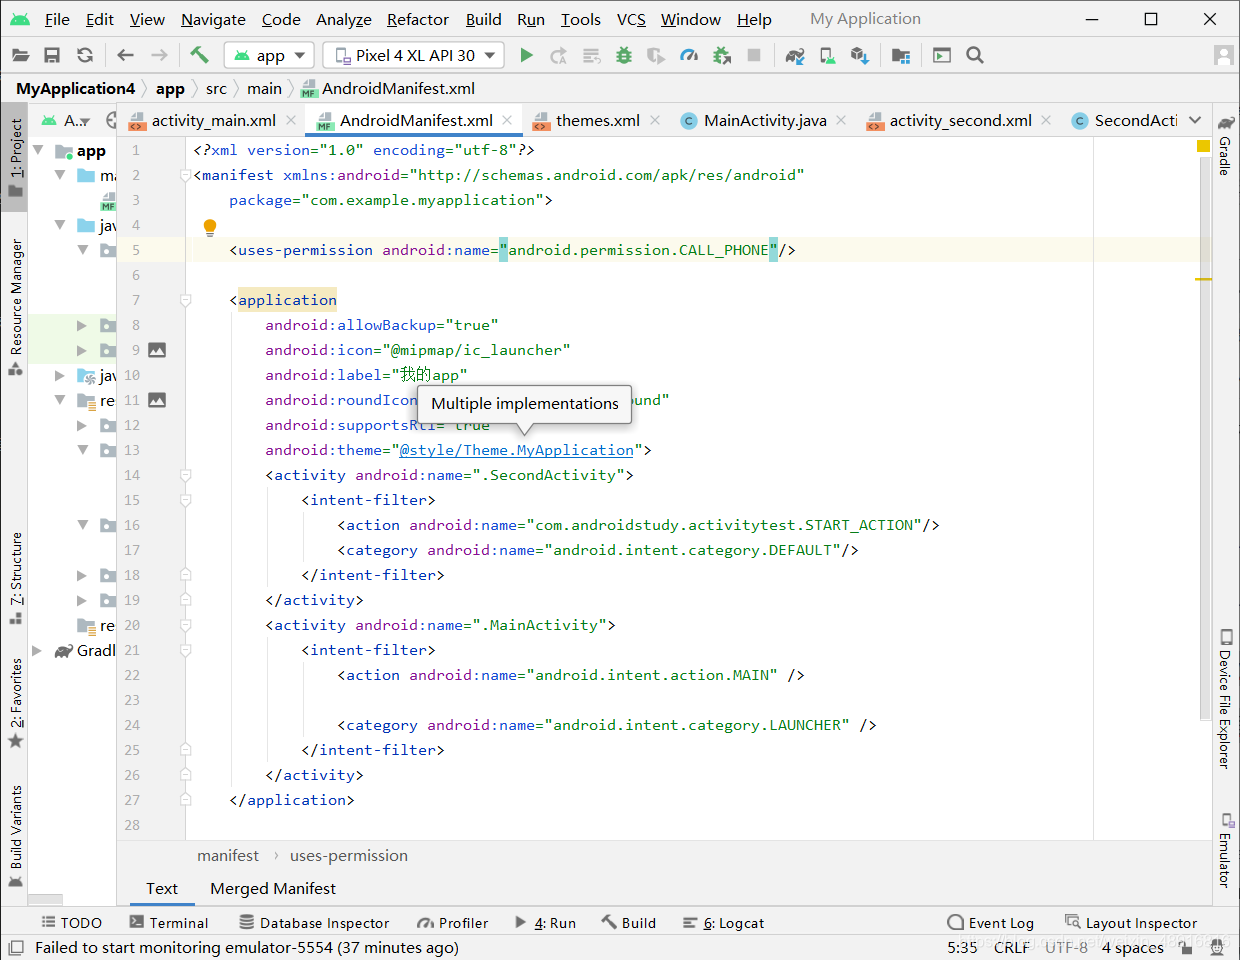Open the Pixel 4 XL API 30 device dropdown
Viewport: 1240px width, 960px height.
(413, 55)
